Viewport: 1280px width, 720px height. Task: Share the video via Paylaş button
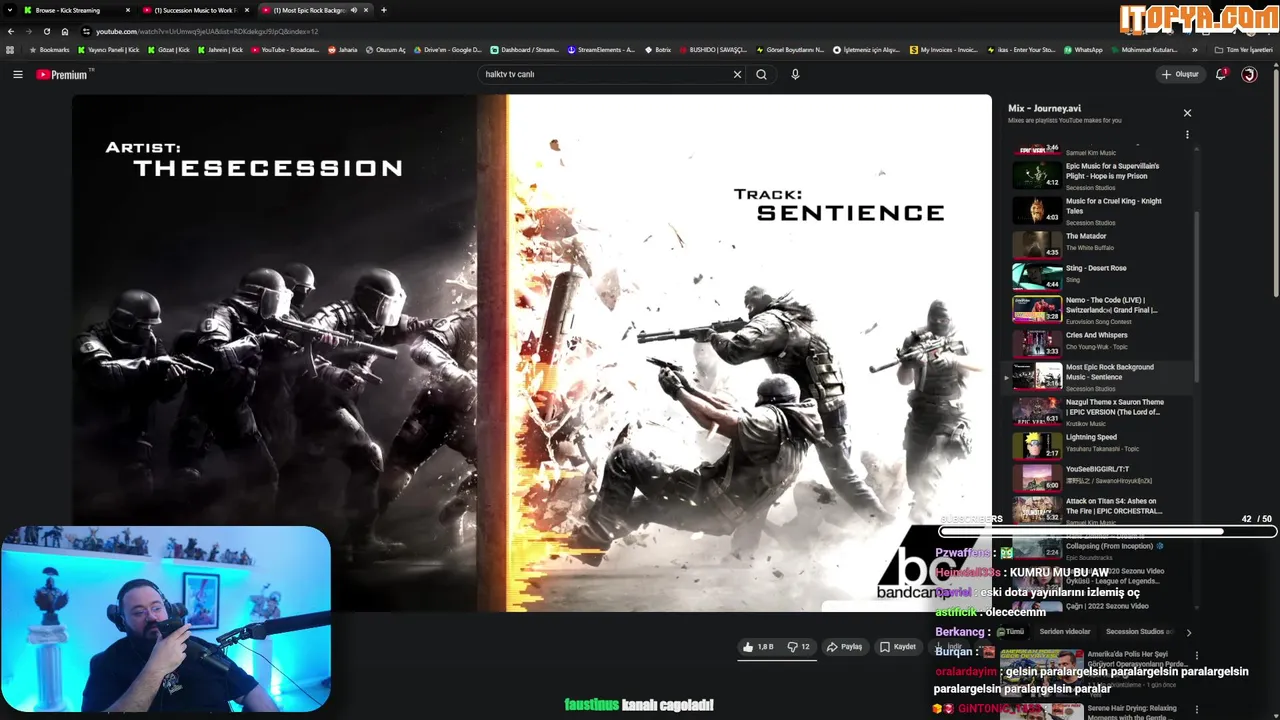[845, 647]
